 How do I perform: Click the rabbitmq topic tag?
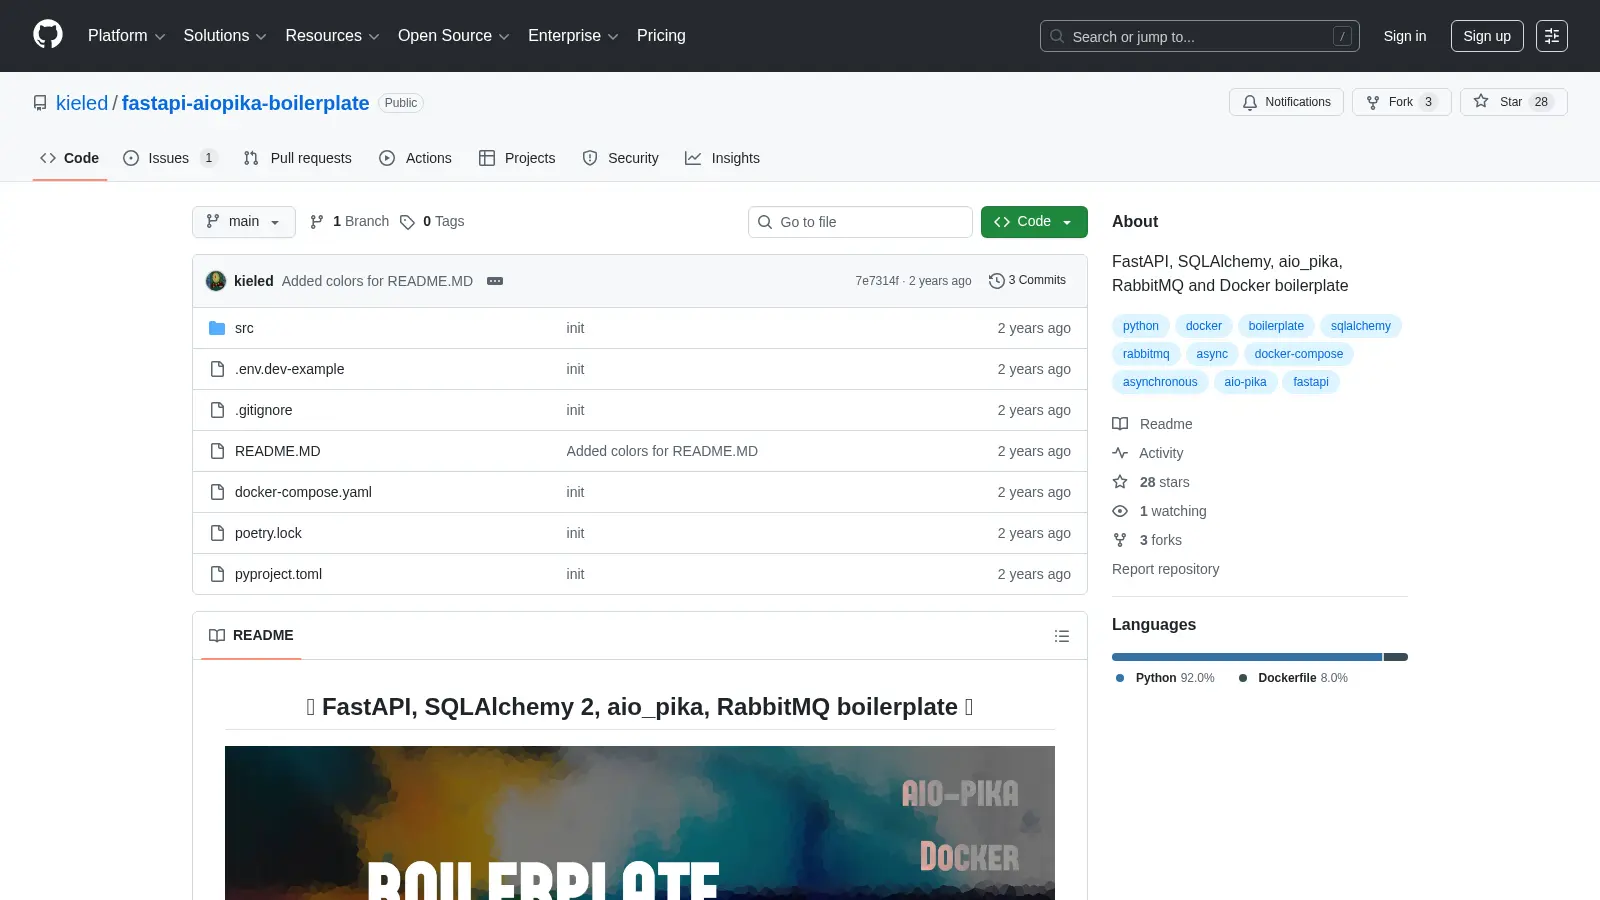click(1146, 354)
